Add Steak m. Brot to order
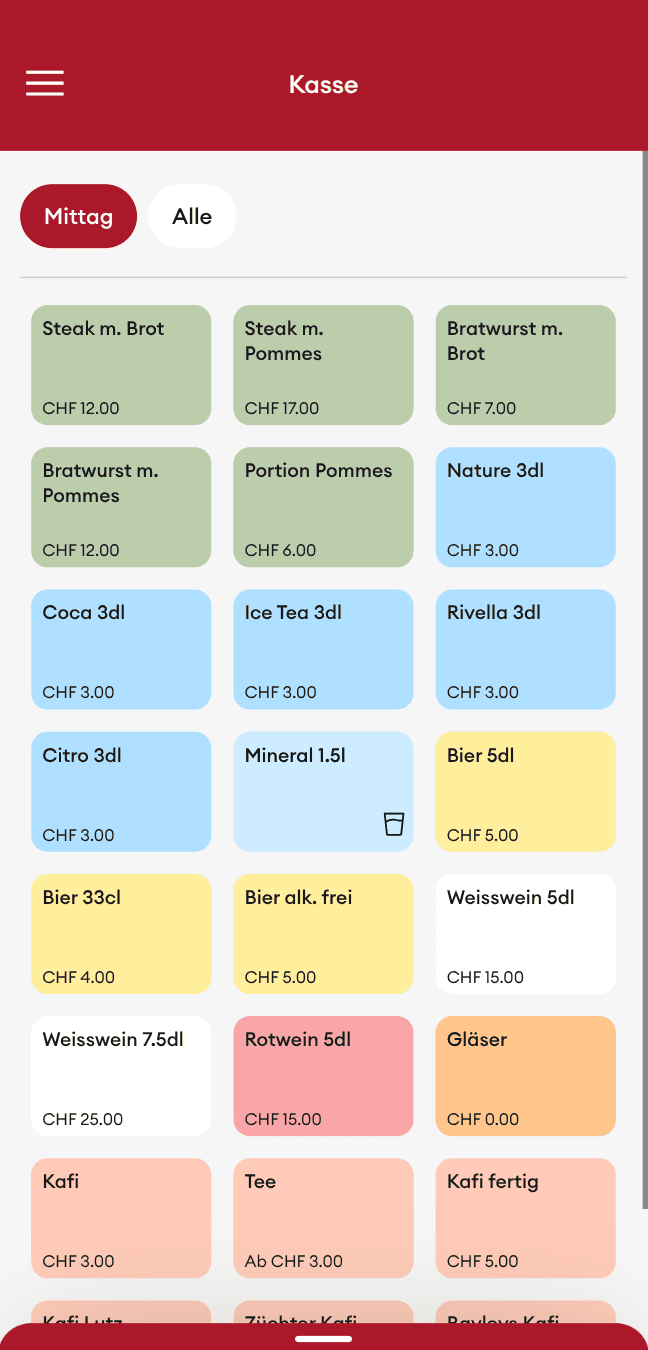This screenshot has width=648, height=1350. tap(121, 365)
